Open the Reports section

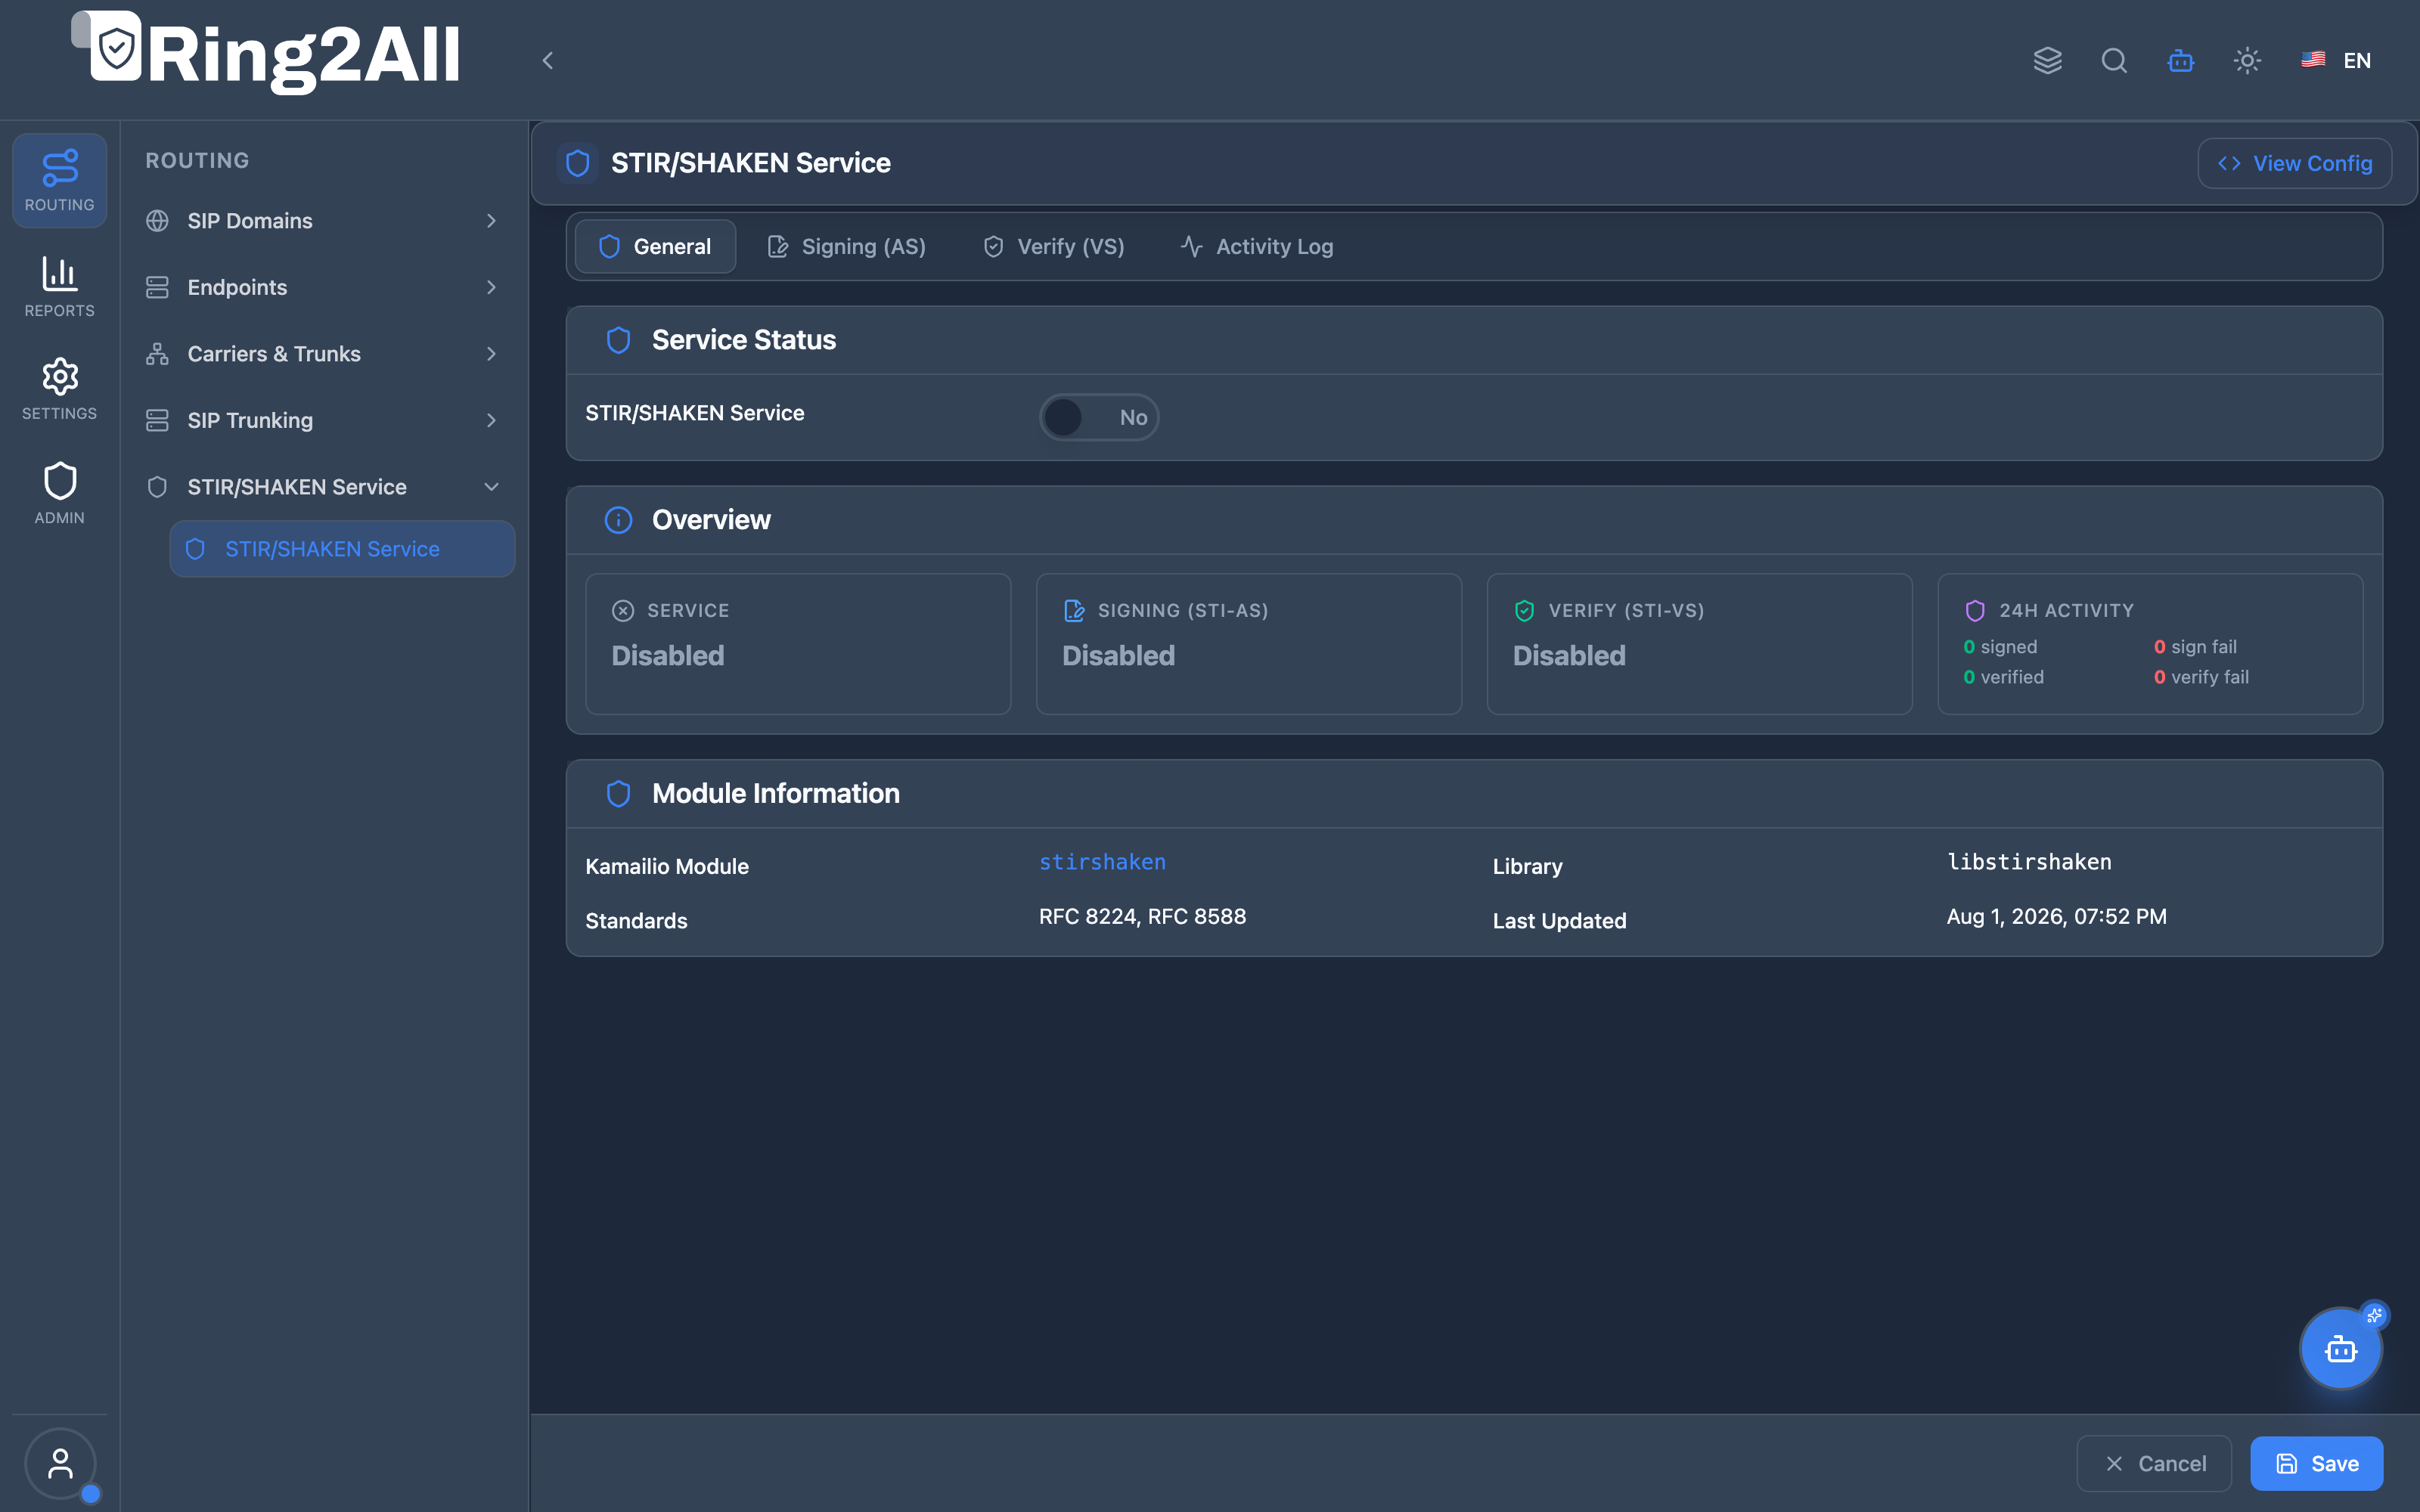pyautogui.click(x=59, y=287)
